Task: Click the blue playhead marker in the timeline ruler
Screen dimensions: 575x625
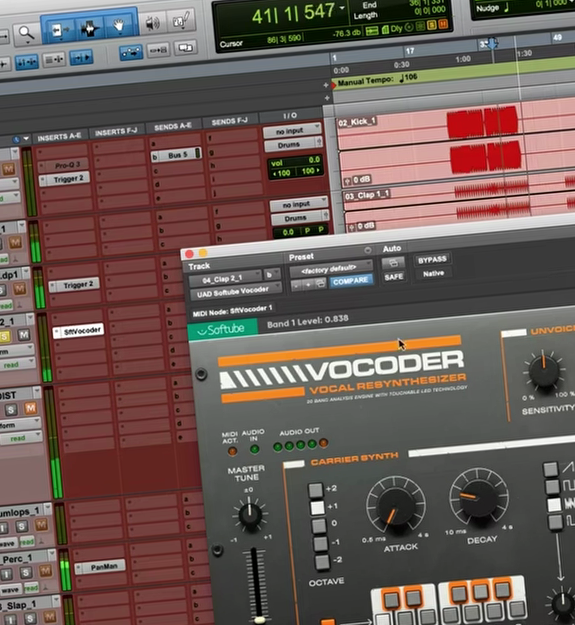Action: 493,43
